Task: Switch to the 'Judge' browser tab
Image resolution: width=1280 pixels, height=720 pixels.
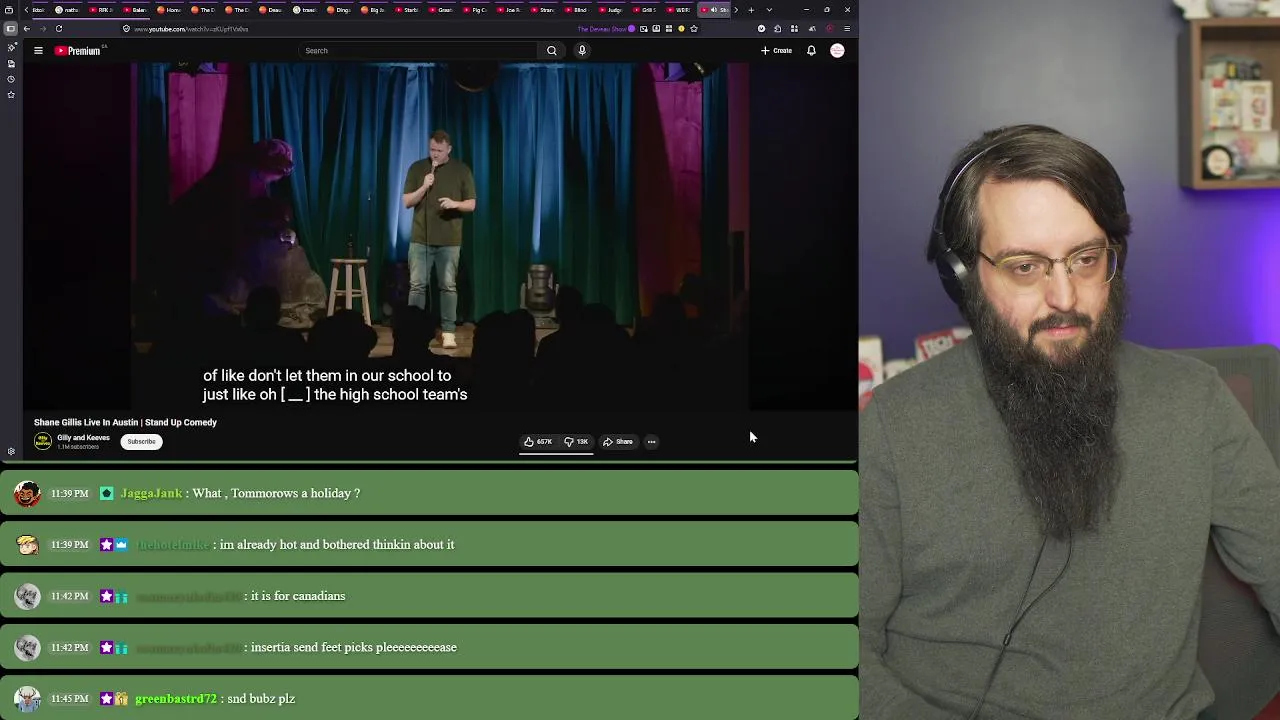Action: coord(611,10)
